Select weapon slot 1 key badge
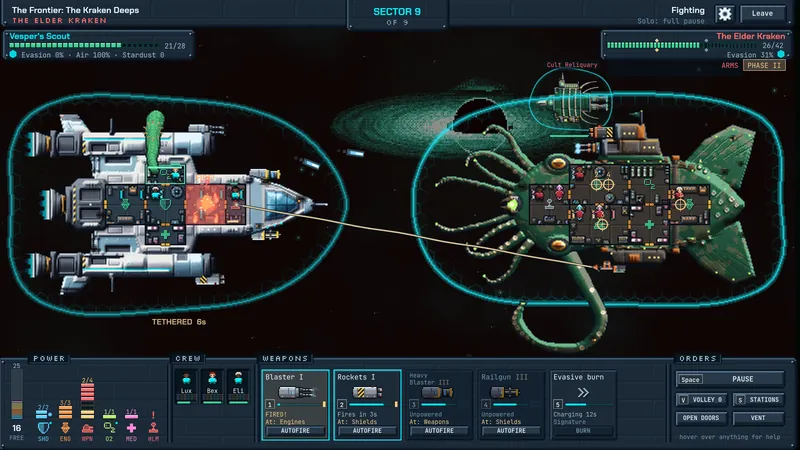This screenshot has height=450, width=800. pos(270,404)
